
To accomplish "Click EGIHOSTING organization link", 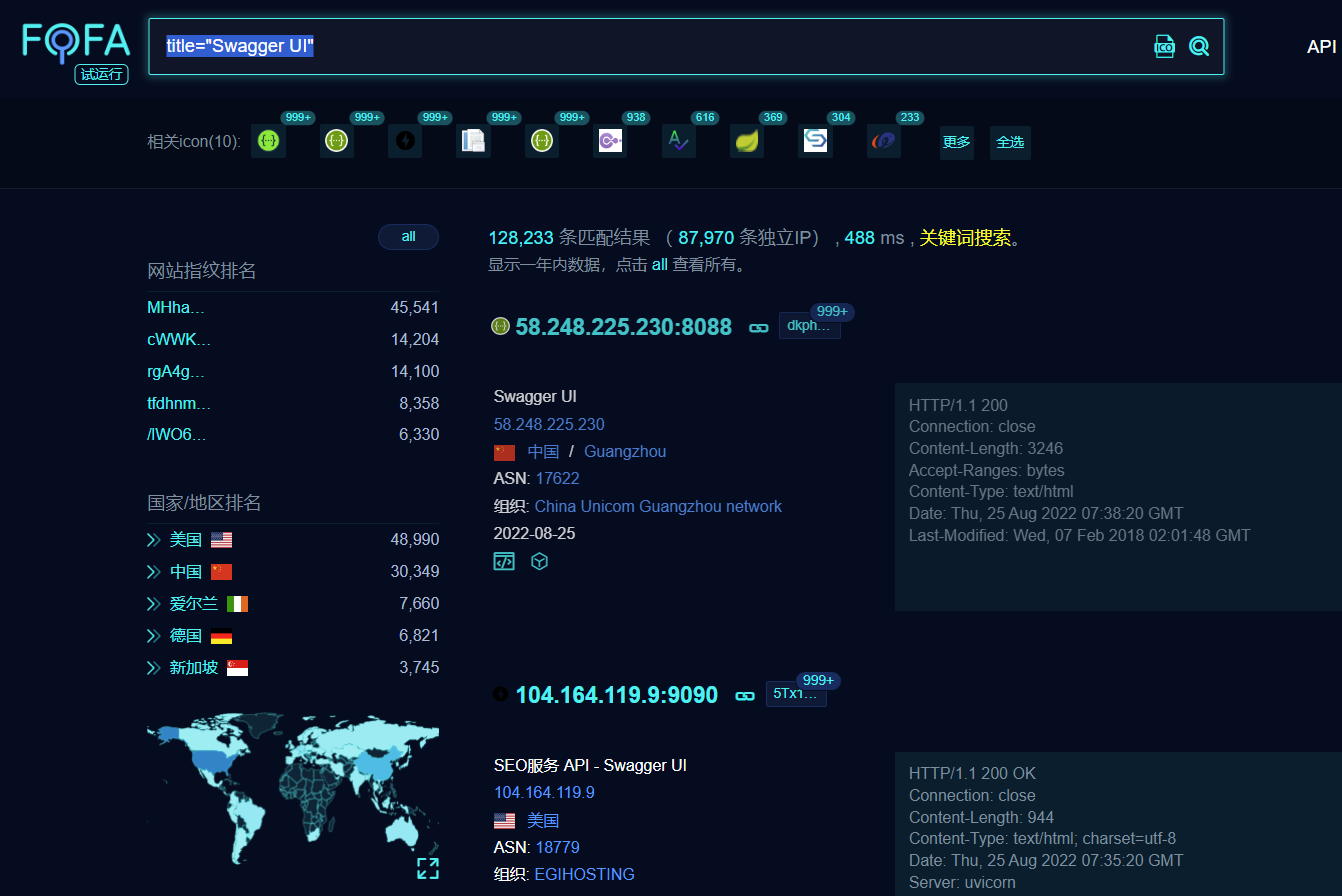I will point(584,874).
